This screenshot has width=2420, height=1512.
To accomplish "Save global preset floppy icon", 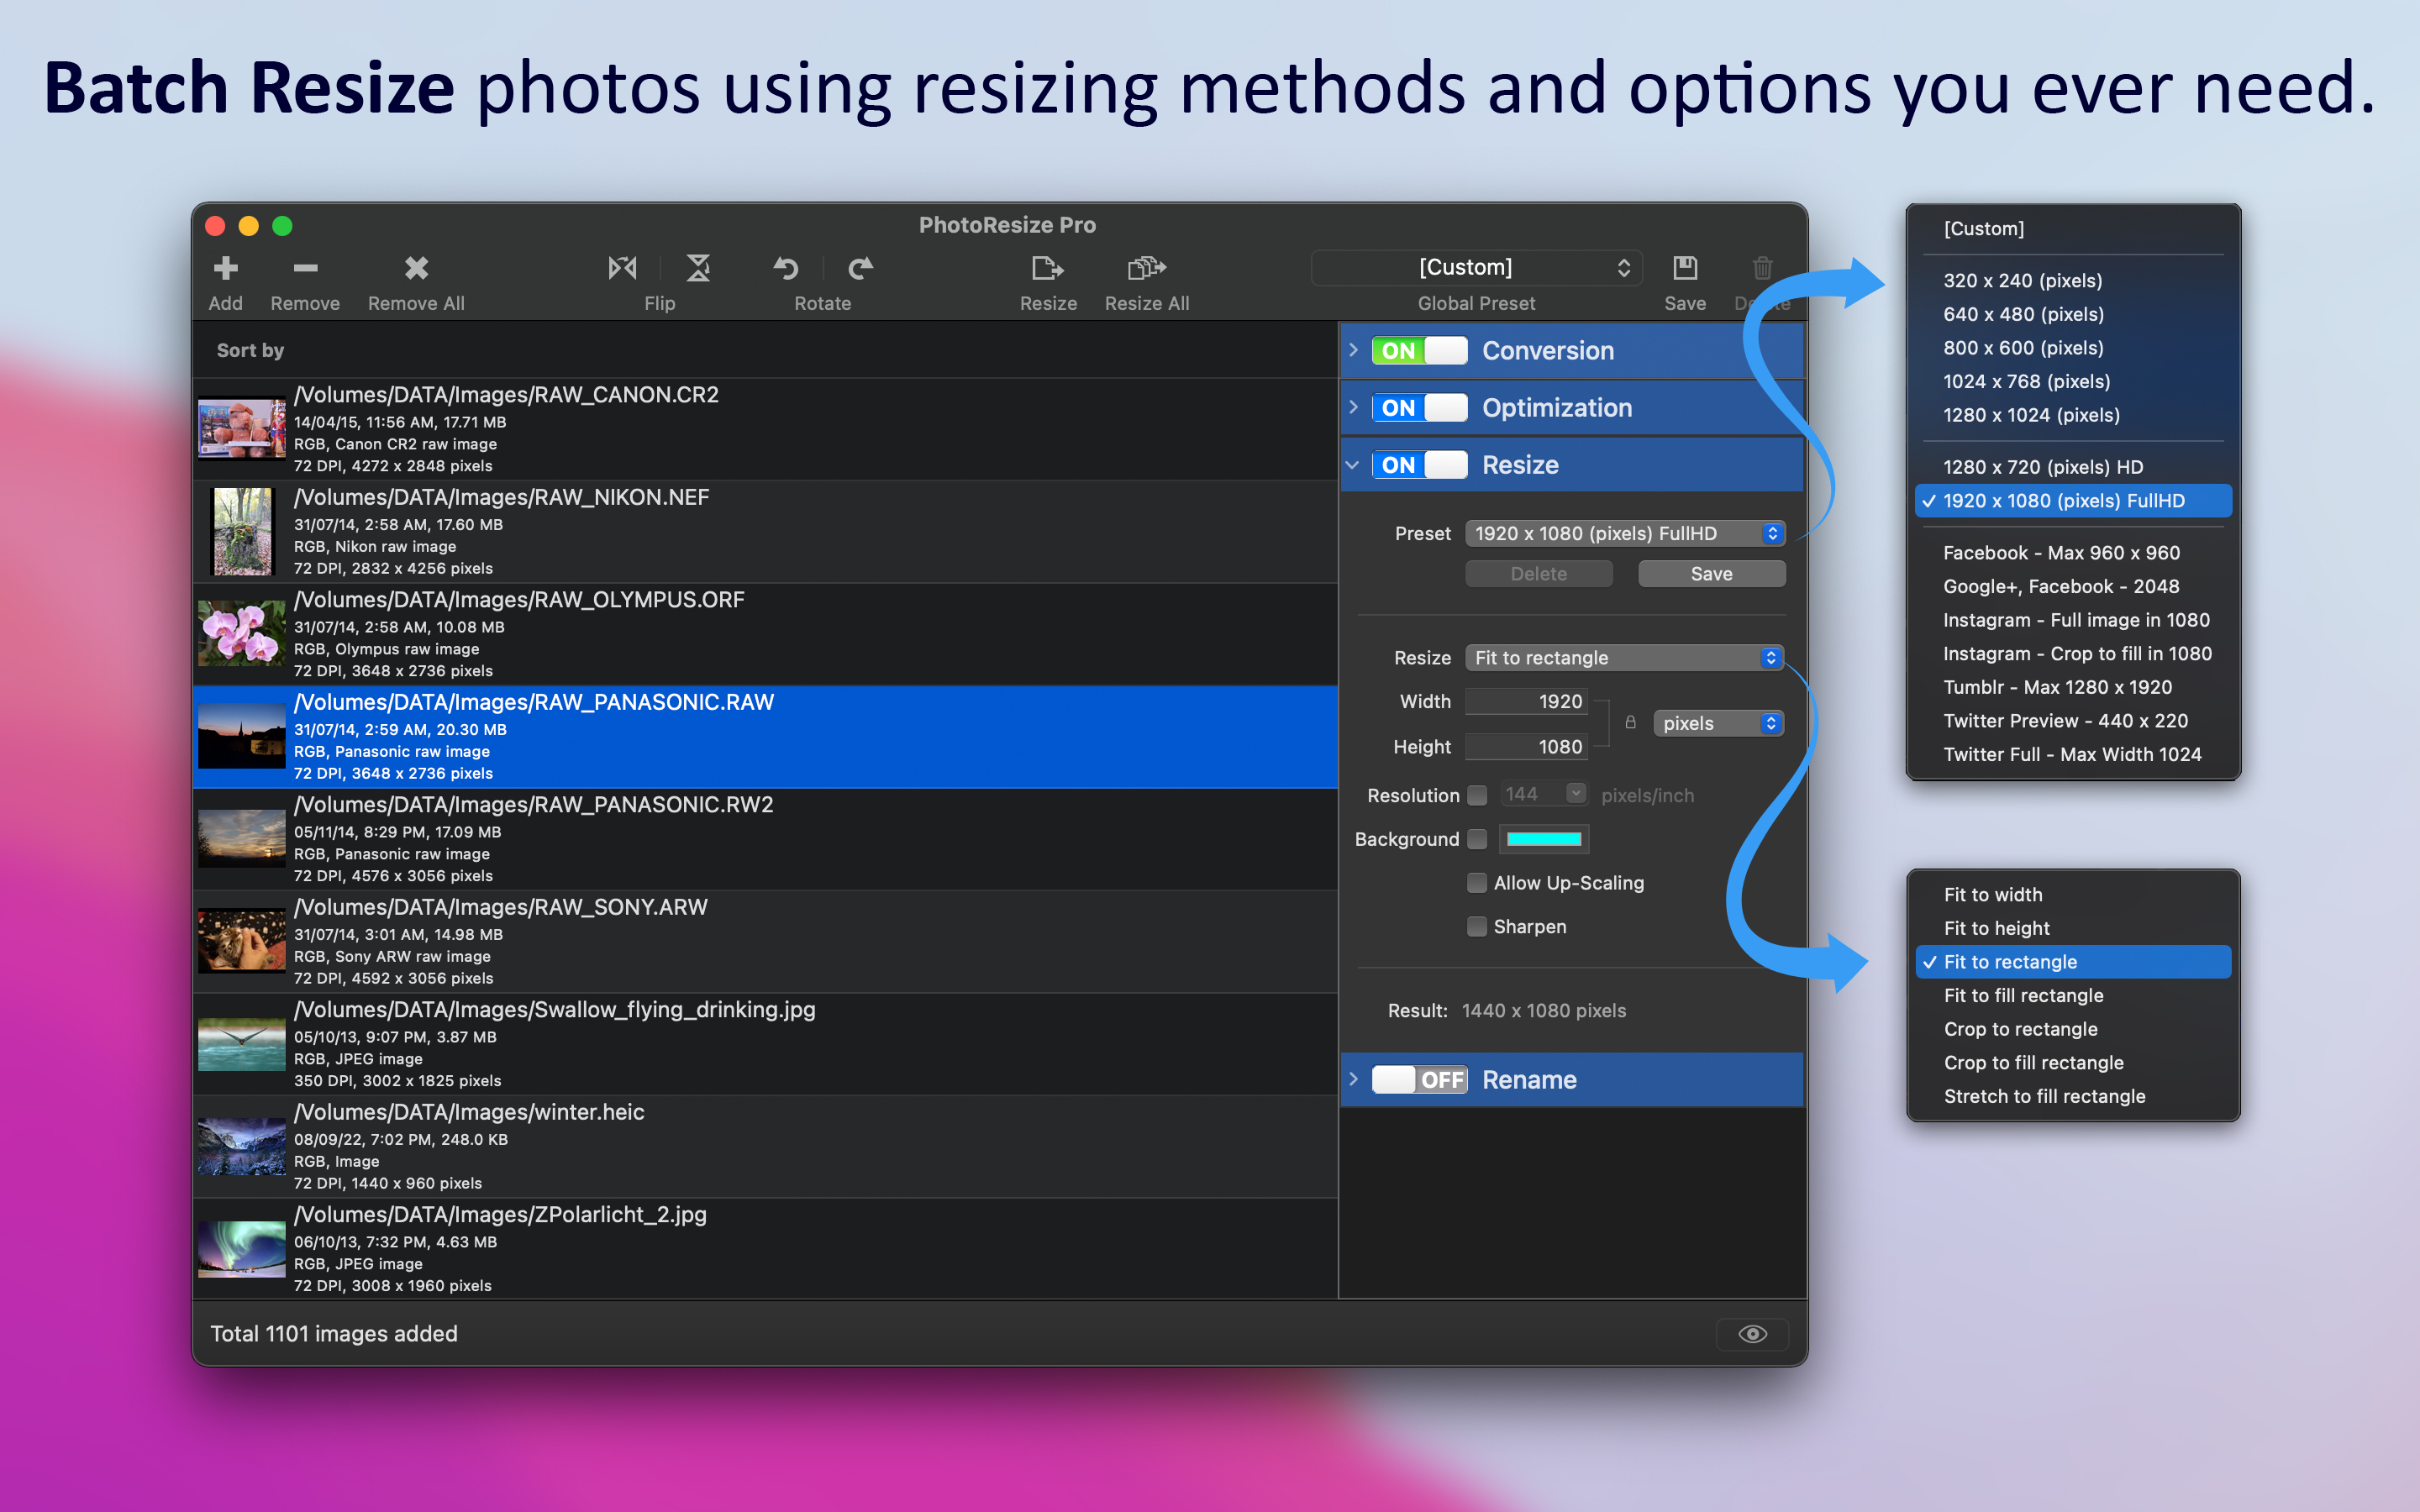I will pos(1685,268).
